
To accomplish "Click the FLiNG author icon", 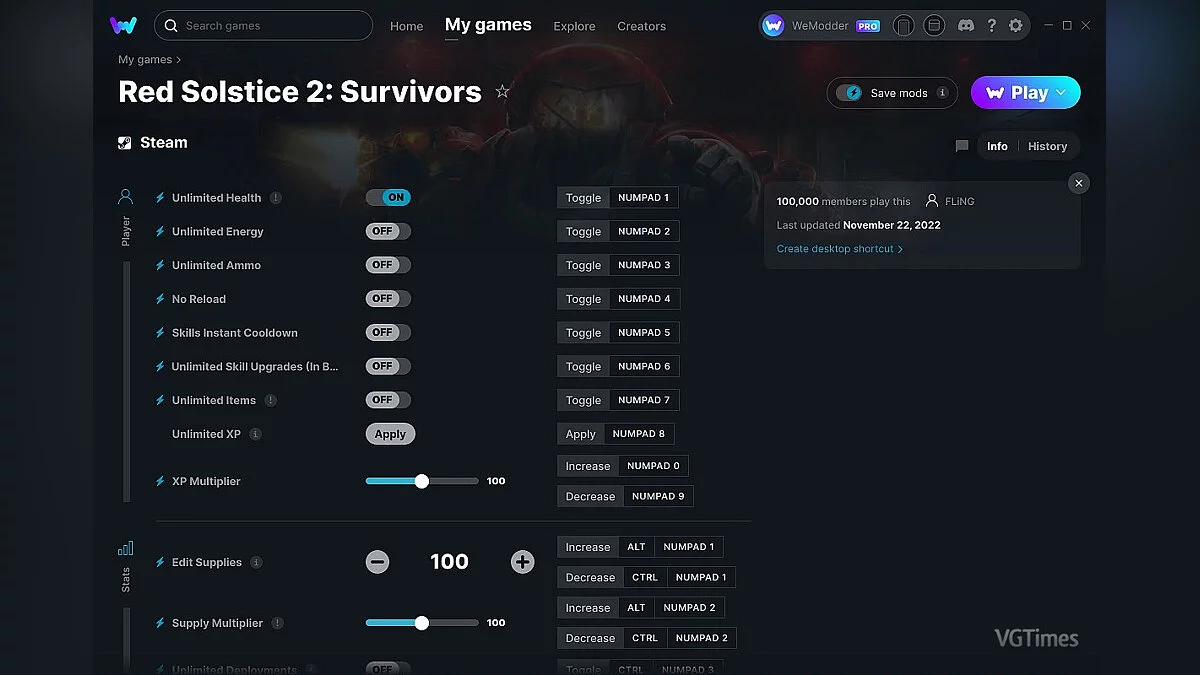I will point(932,201).
